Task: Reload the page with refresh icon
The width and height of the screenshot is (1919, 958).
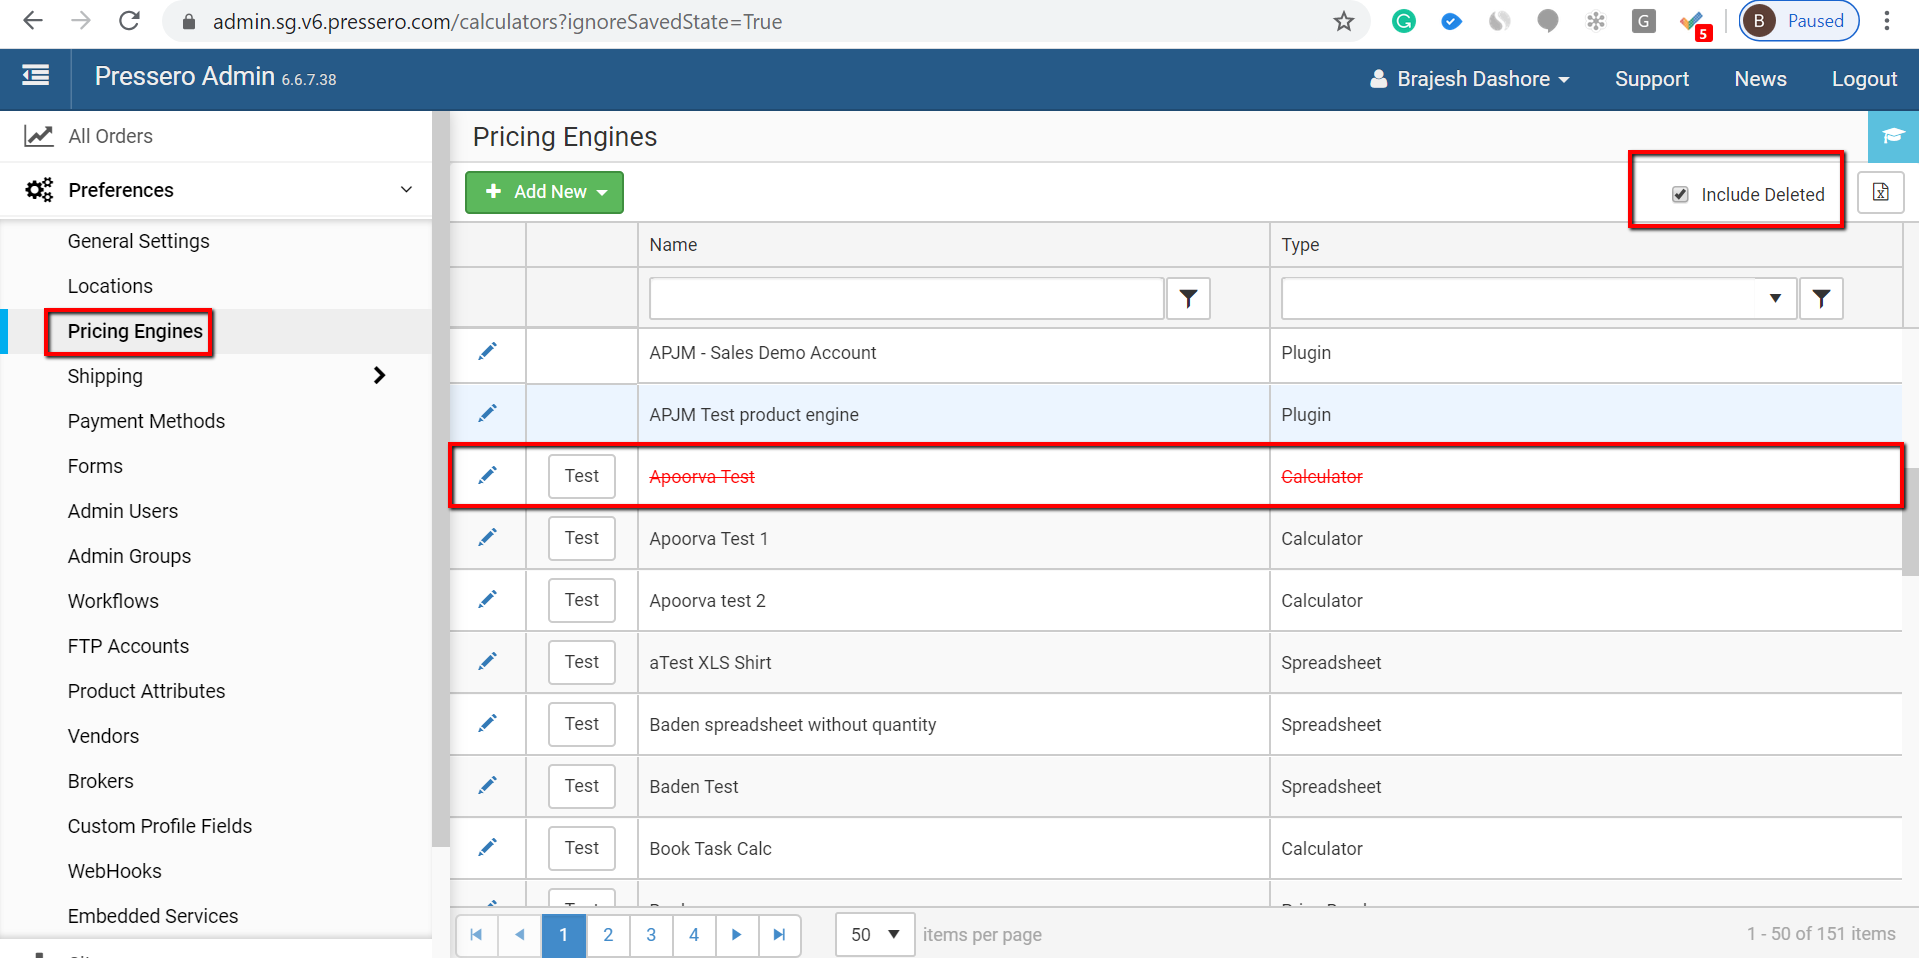Action: pyautogui.click(x=129, y=21)
